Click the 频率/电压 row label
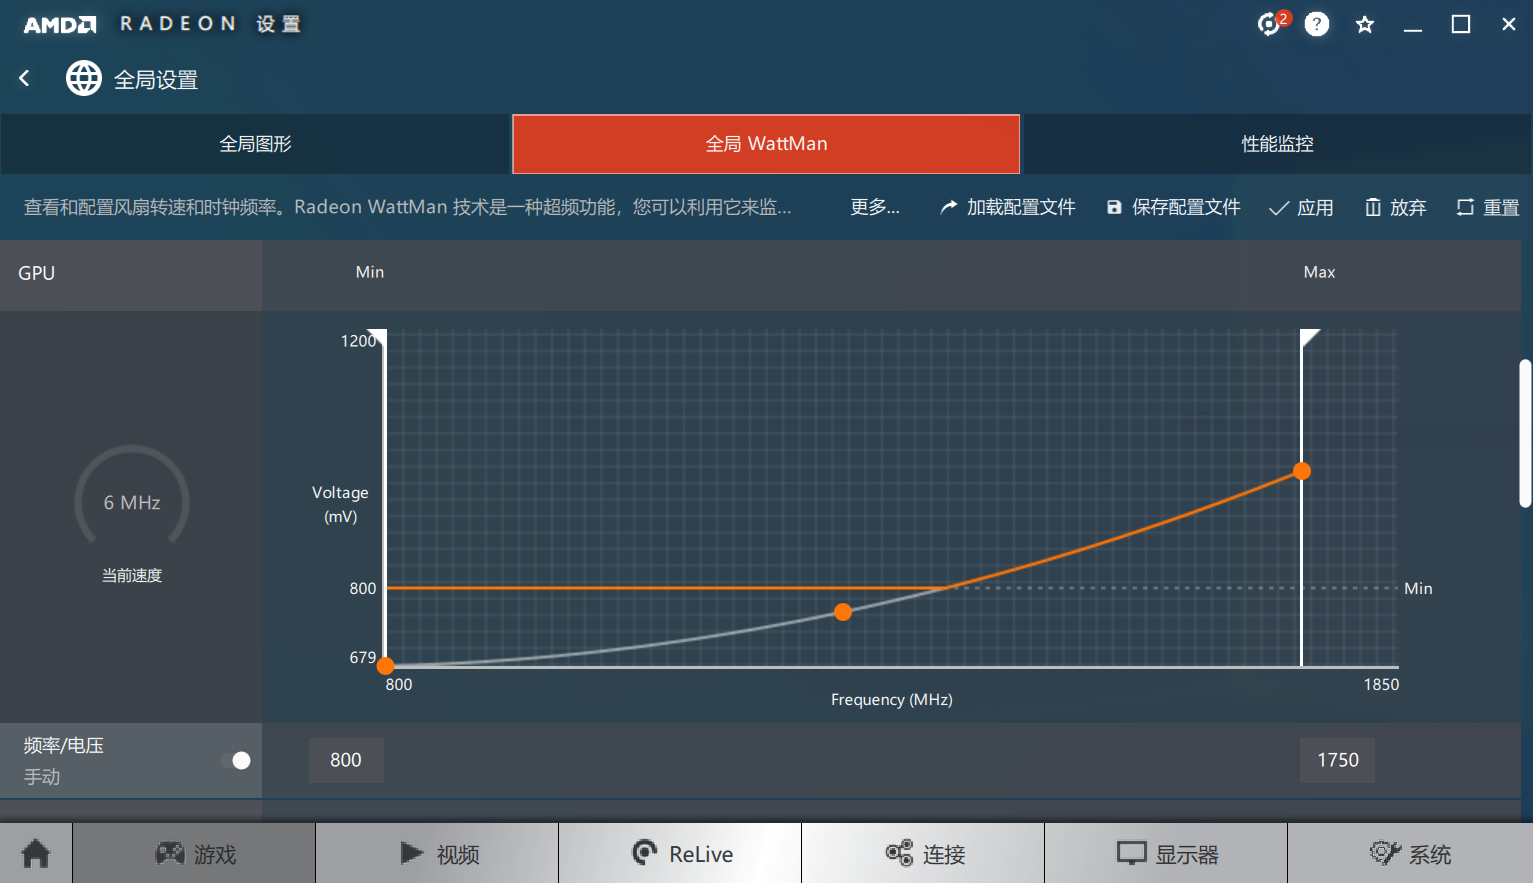Screen dimensions: 1533x883 [64, 745]
